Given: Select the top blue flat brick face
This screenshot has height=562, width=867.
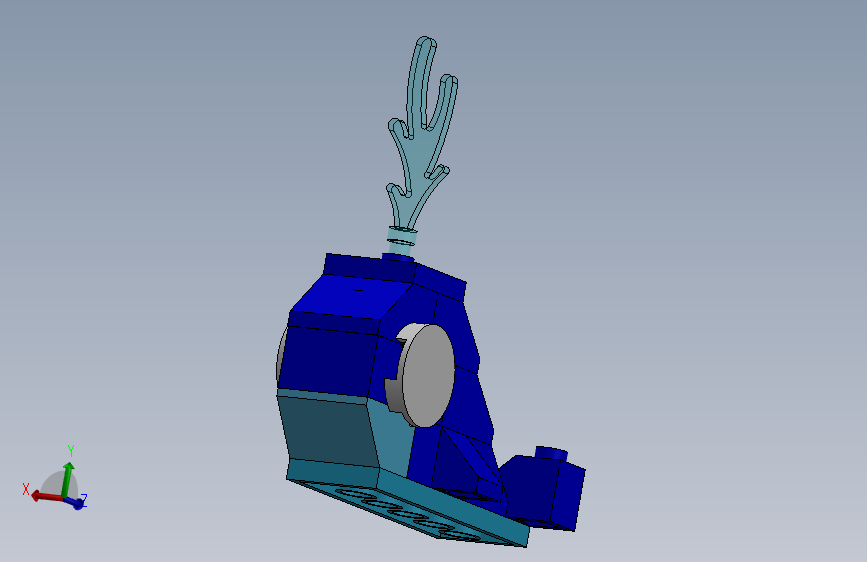Looking at the screenshot, I should pyautogui.click(x=354, y=296).
